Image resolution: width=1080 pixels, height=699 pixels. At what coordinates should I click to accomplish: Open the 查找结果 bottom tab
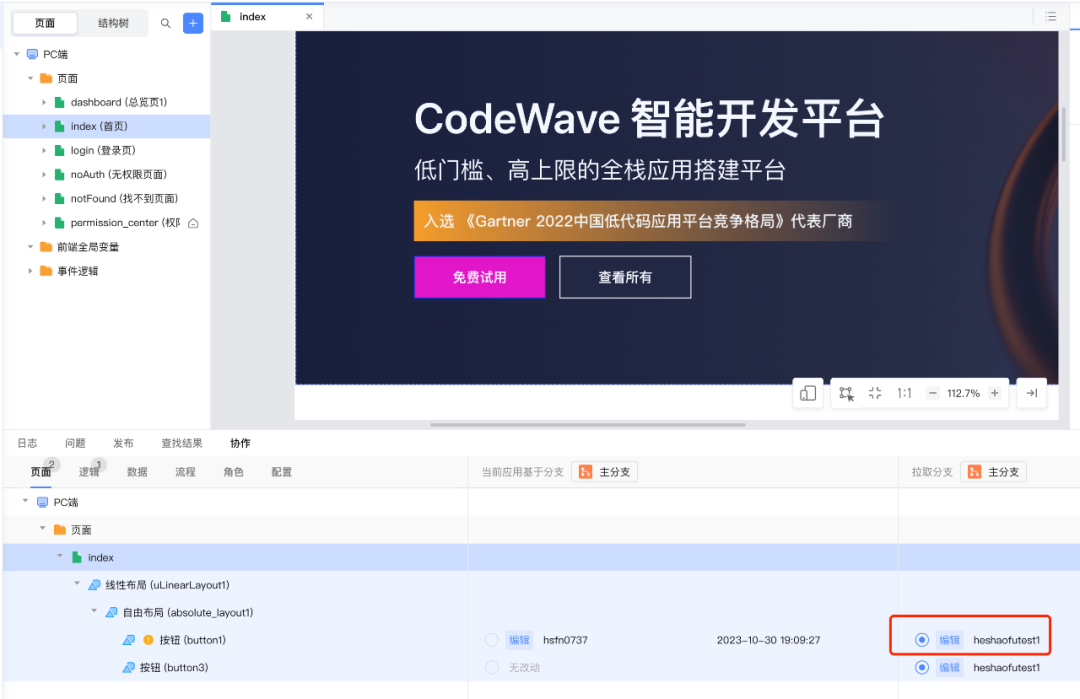click(x=182, y=443)
